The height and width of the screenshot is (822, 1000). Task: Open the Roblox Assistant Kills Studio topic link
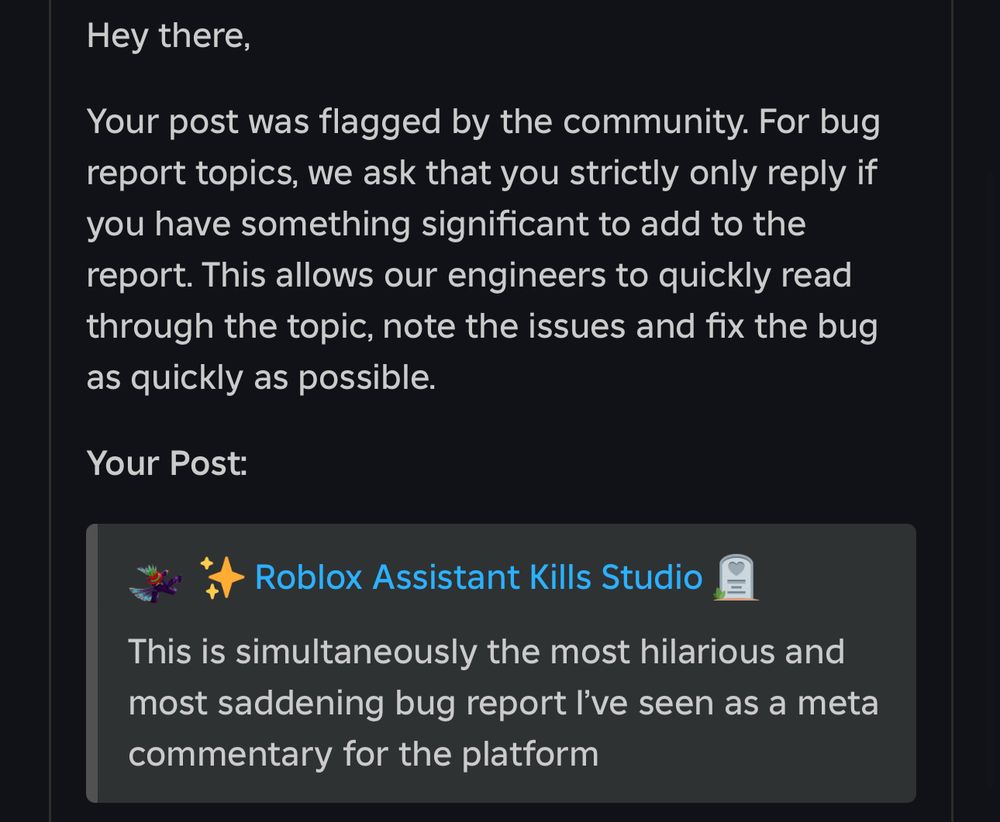tap(478, 577)
